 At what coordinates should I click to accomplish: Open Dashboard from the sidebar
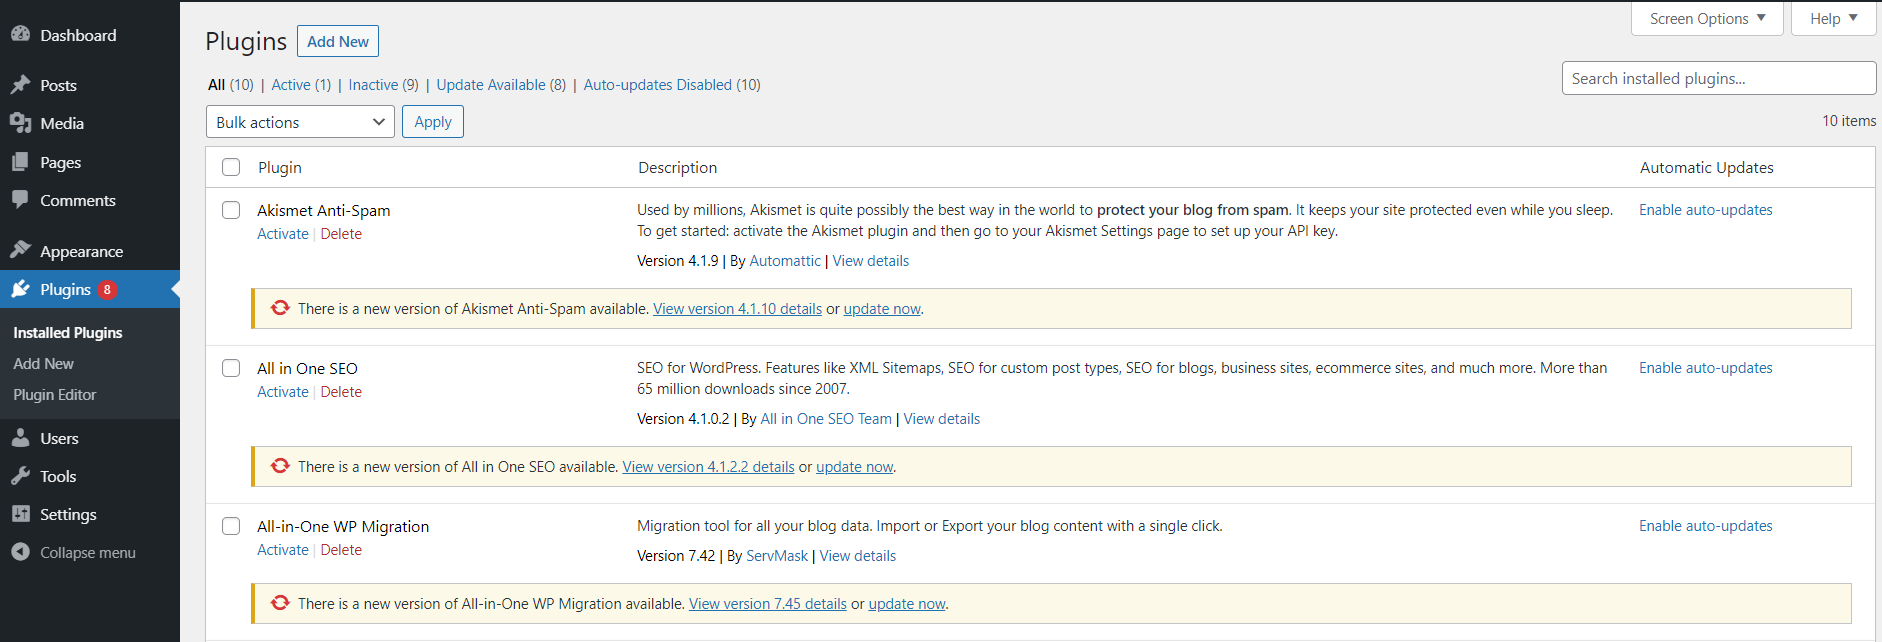pyautogui.click(x=78, y=35)
